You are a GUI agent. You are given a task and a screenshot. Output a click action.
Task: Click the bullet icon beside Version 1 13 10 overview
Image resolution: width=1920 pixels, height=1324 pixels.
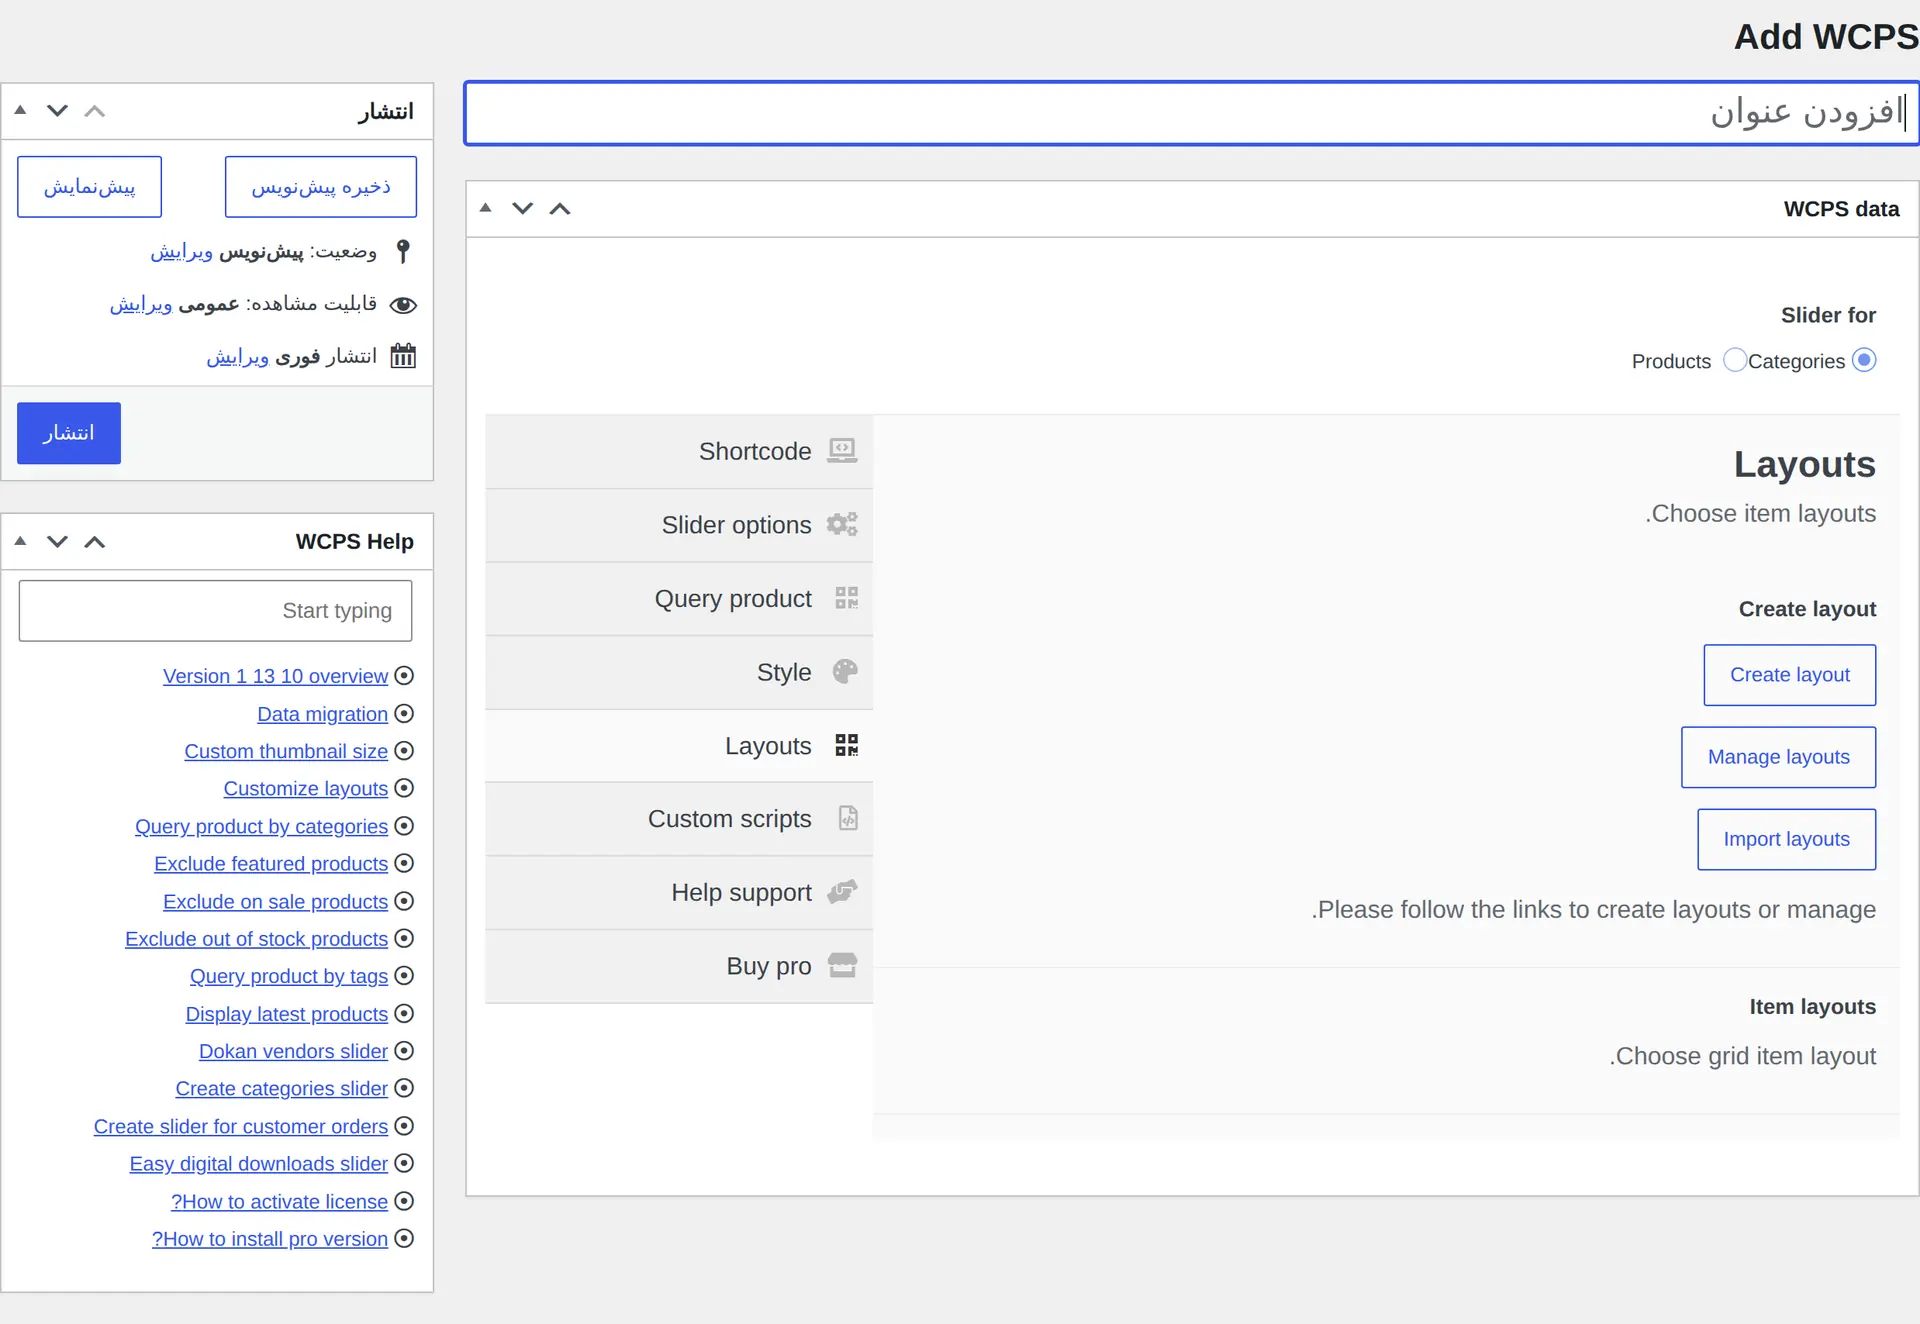(x=404, y=676)
